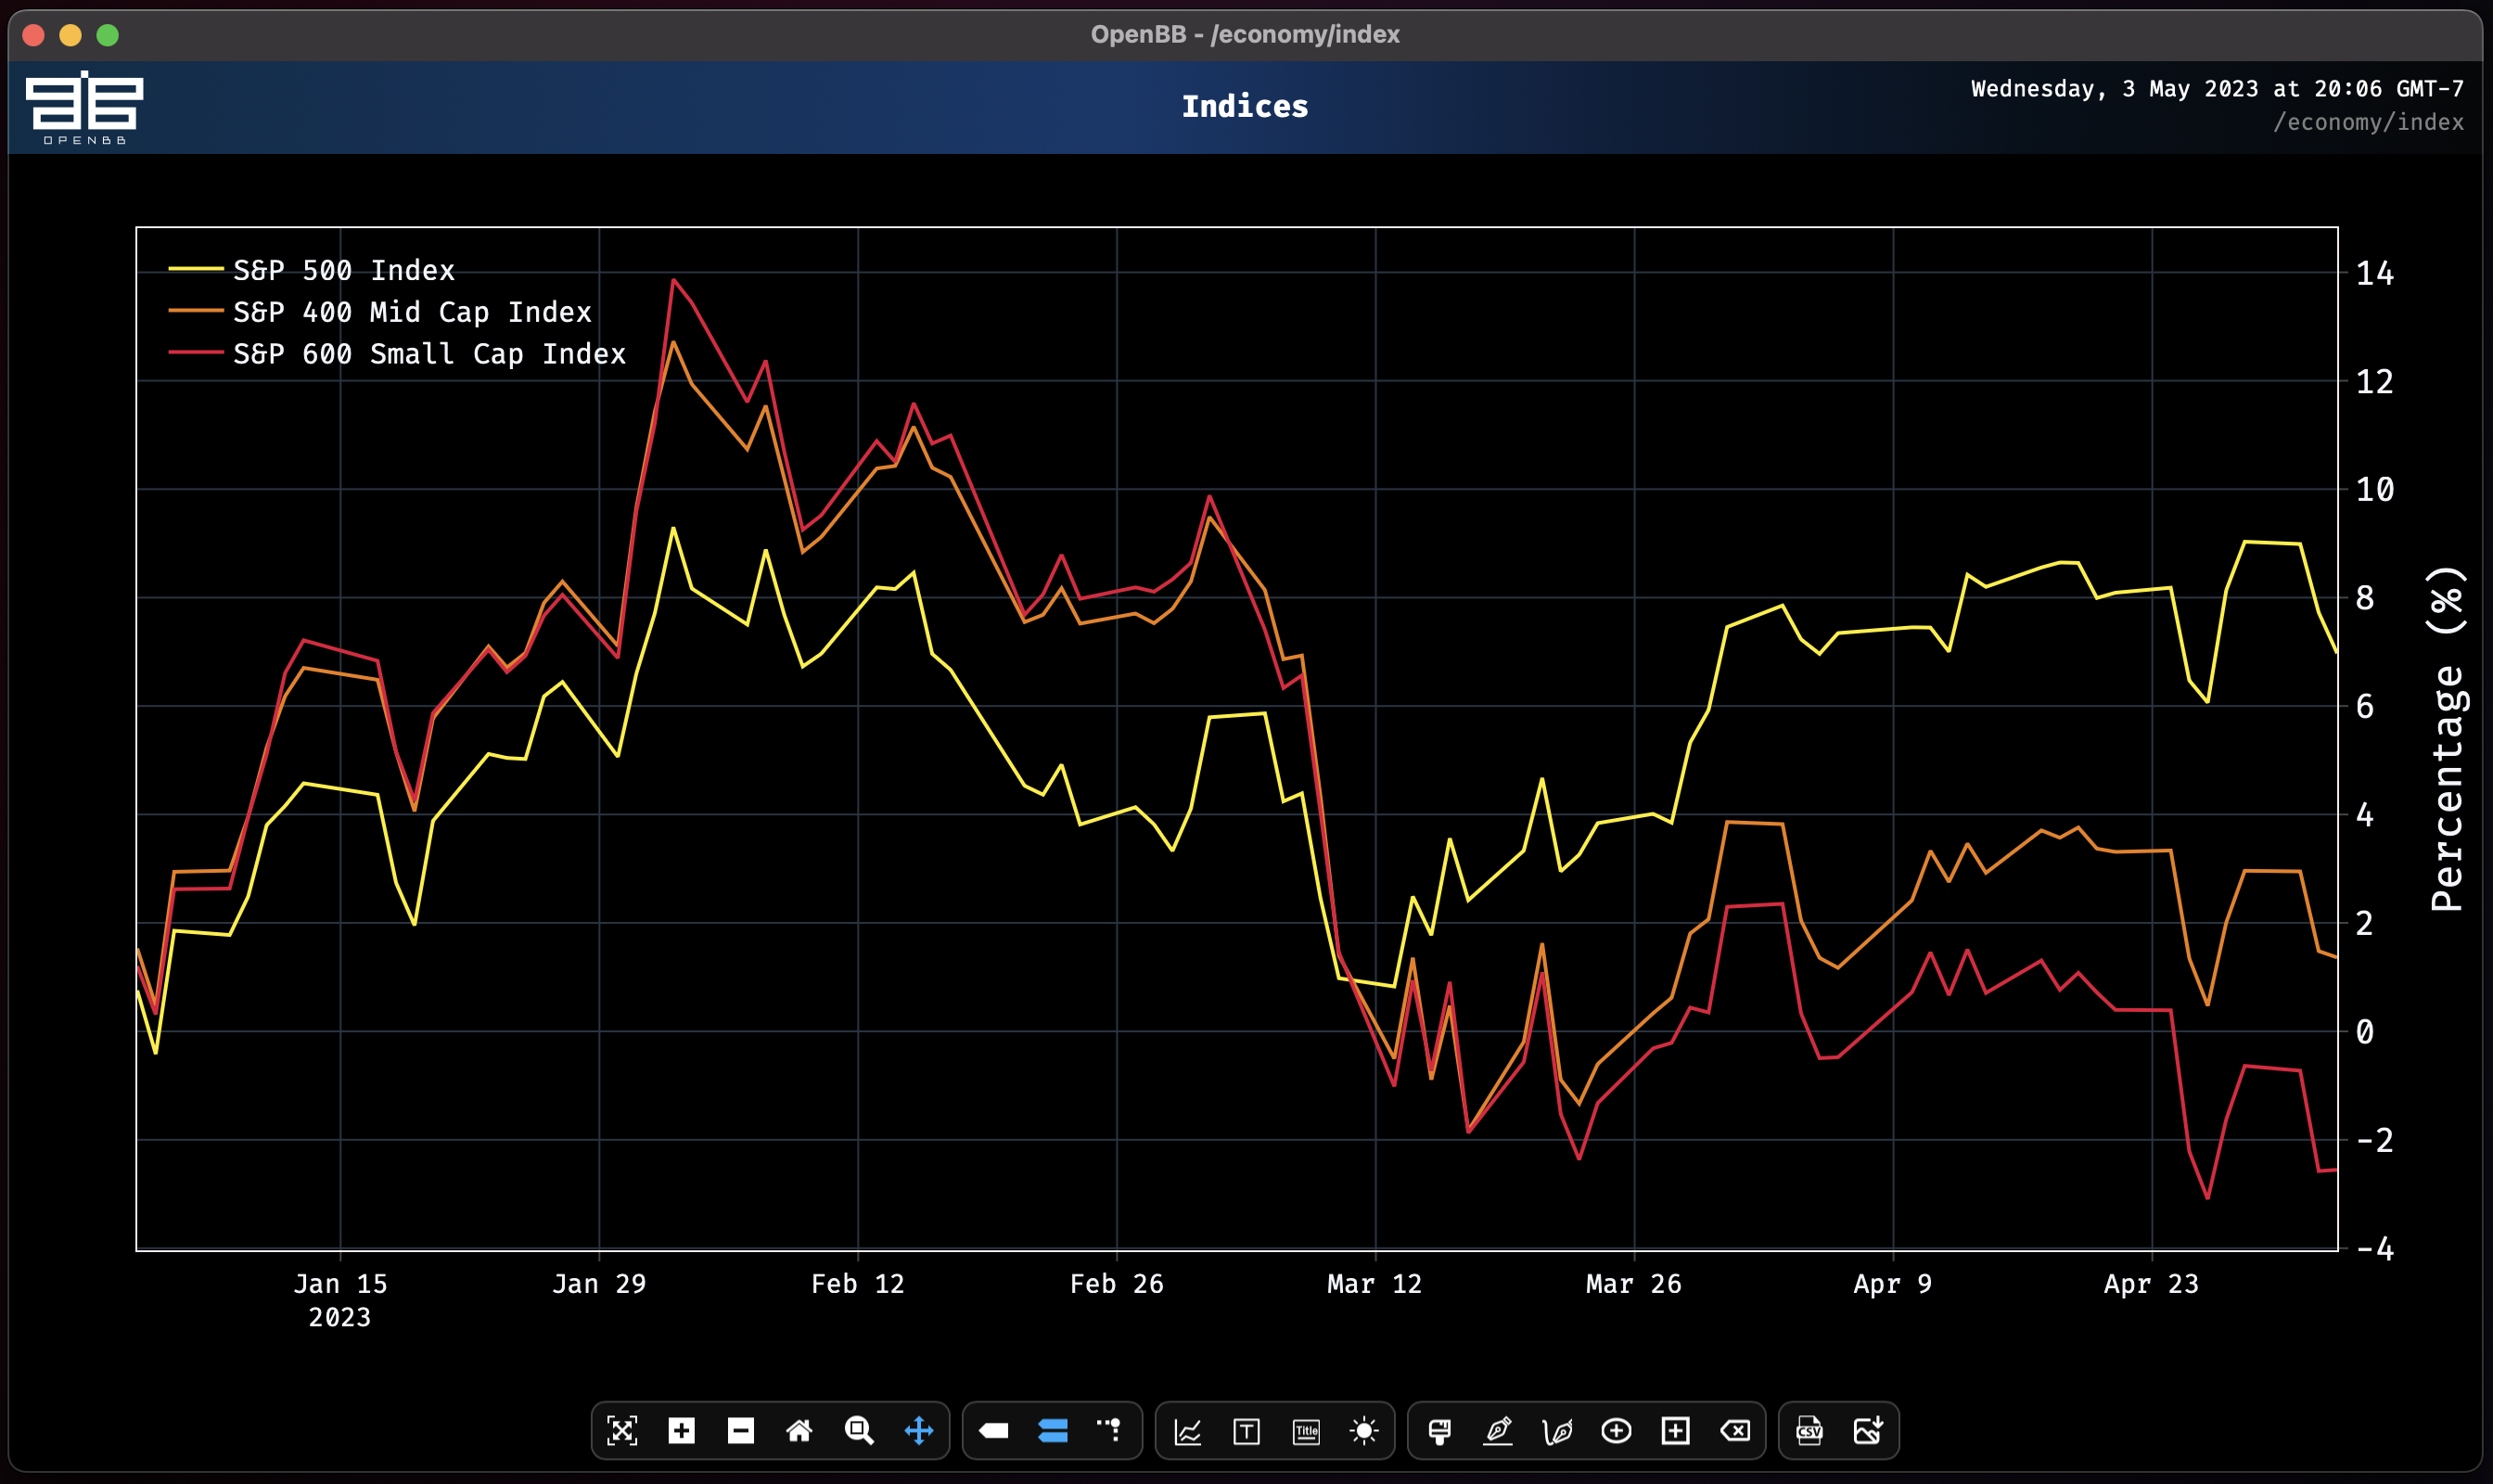
Task: Click the orange Mid Cap legend line swatch
Action: pyautogui.click(x=196, y=311)
